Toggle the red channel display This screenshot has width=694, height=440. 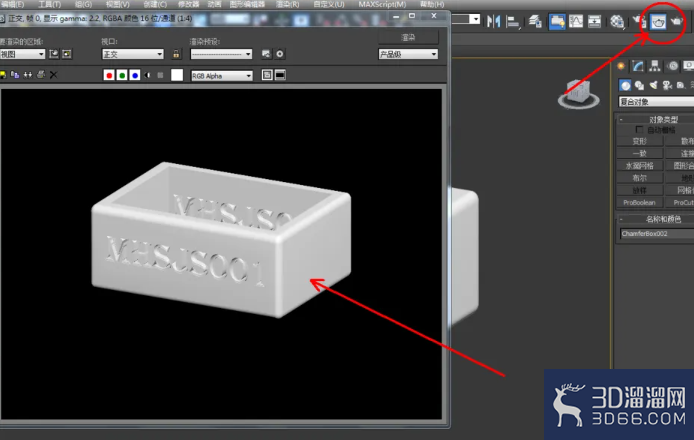pos(109,75)
